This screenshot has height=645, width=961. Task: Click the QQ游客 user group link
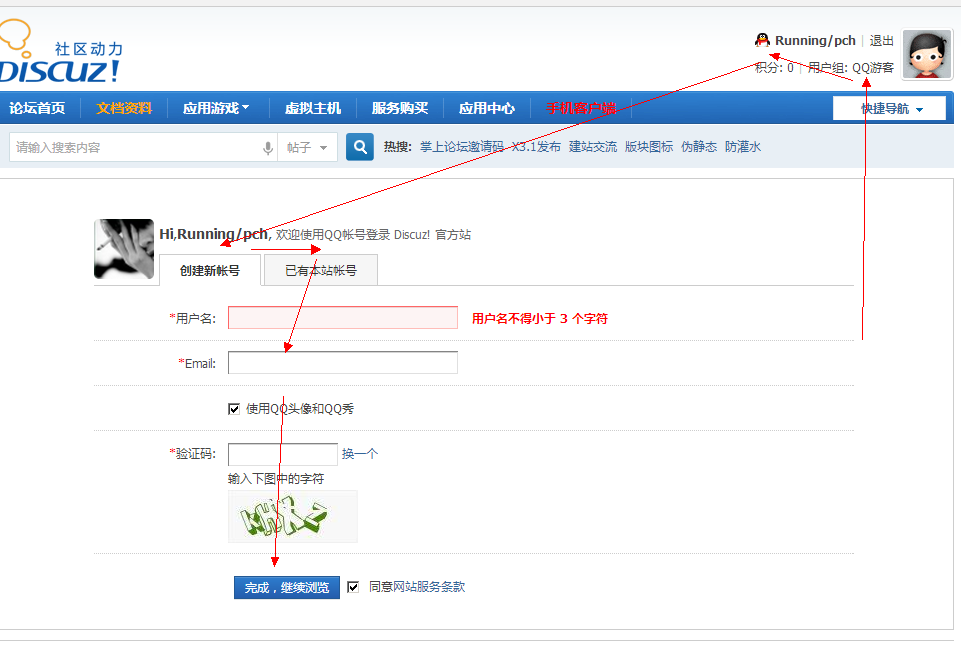pyautogui.click(x=873, y=67)
